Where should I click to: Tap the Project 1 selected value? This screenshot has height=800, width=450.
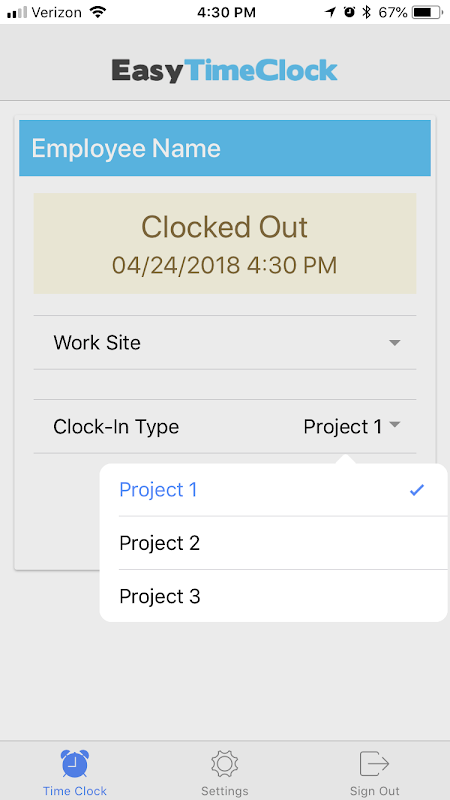click(342, 427)
